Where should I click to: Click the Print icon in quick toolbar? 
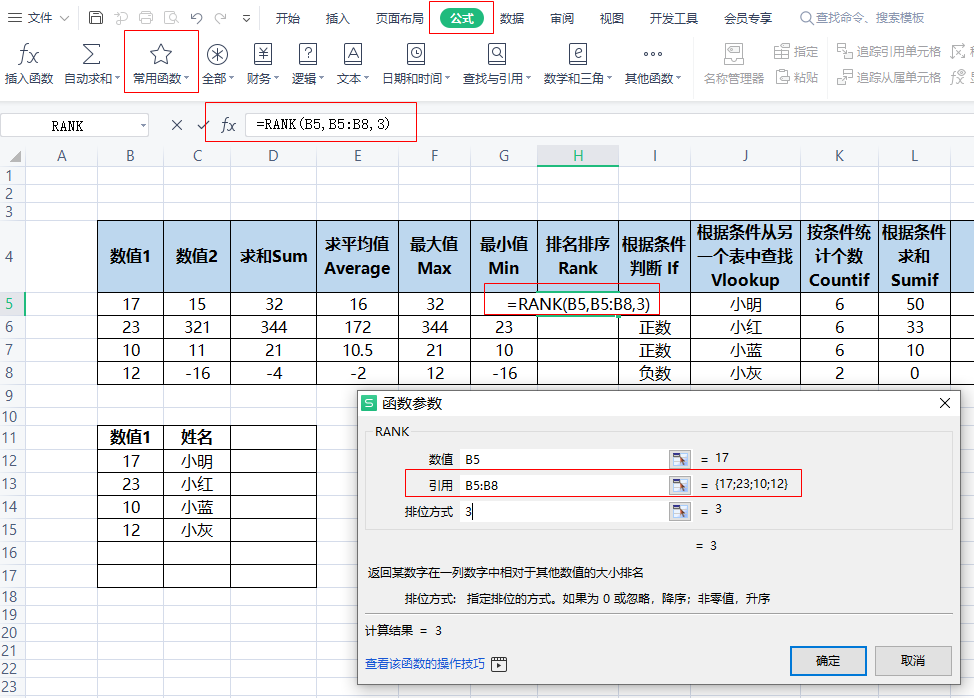(146, 18)
